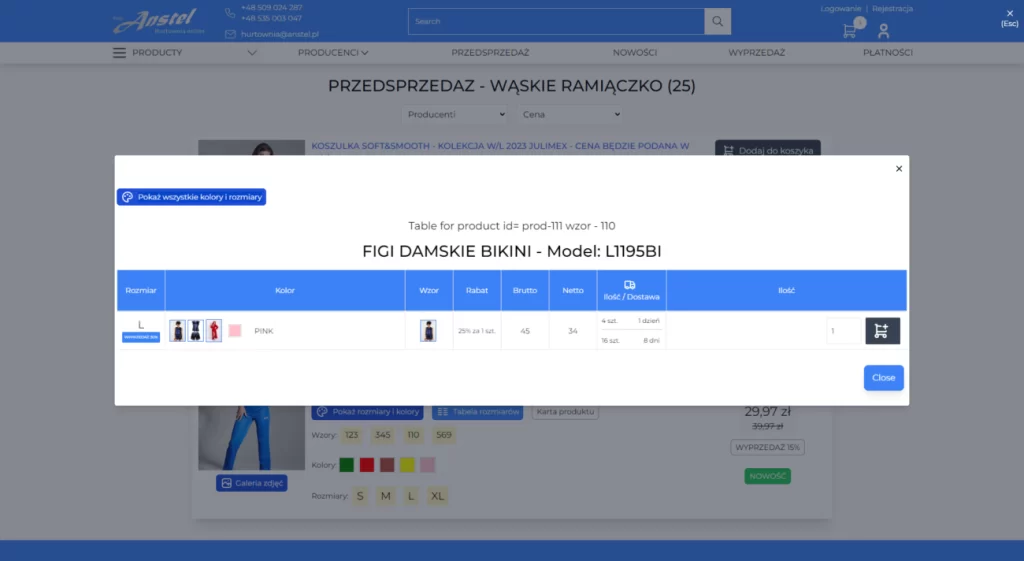Open the Producenti filter dropdown
Image resolution: width=1024 pixels, height=561 pixels.
[455, 114]
